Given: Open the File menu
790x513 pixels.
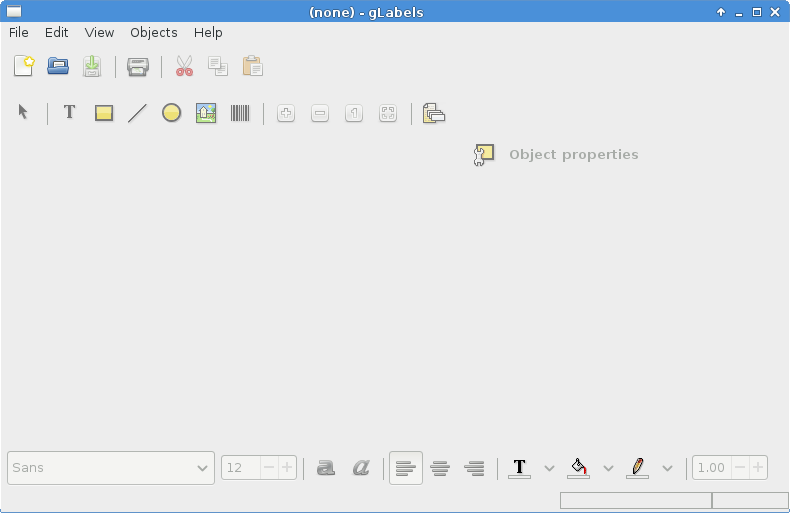Looking at the screenshot, I should [19, 33].
